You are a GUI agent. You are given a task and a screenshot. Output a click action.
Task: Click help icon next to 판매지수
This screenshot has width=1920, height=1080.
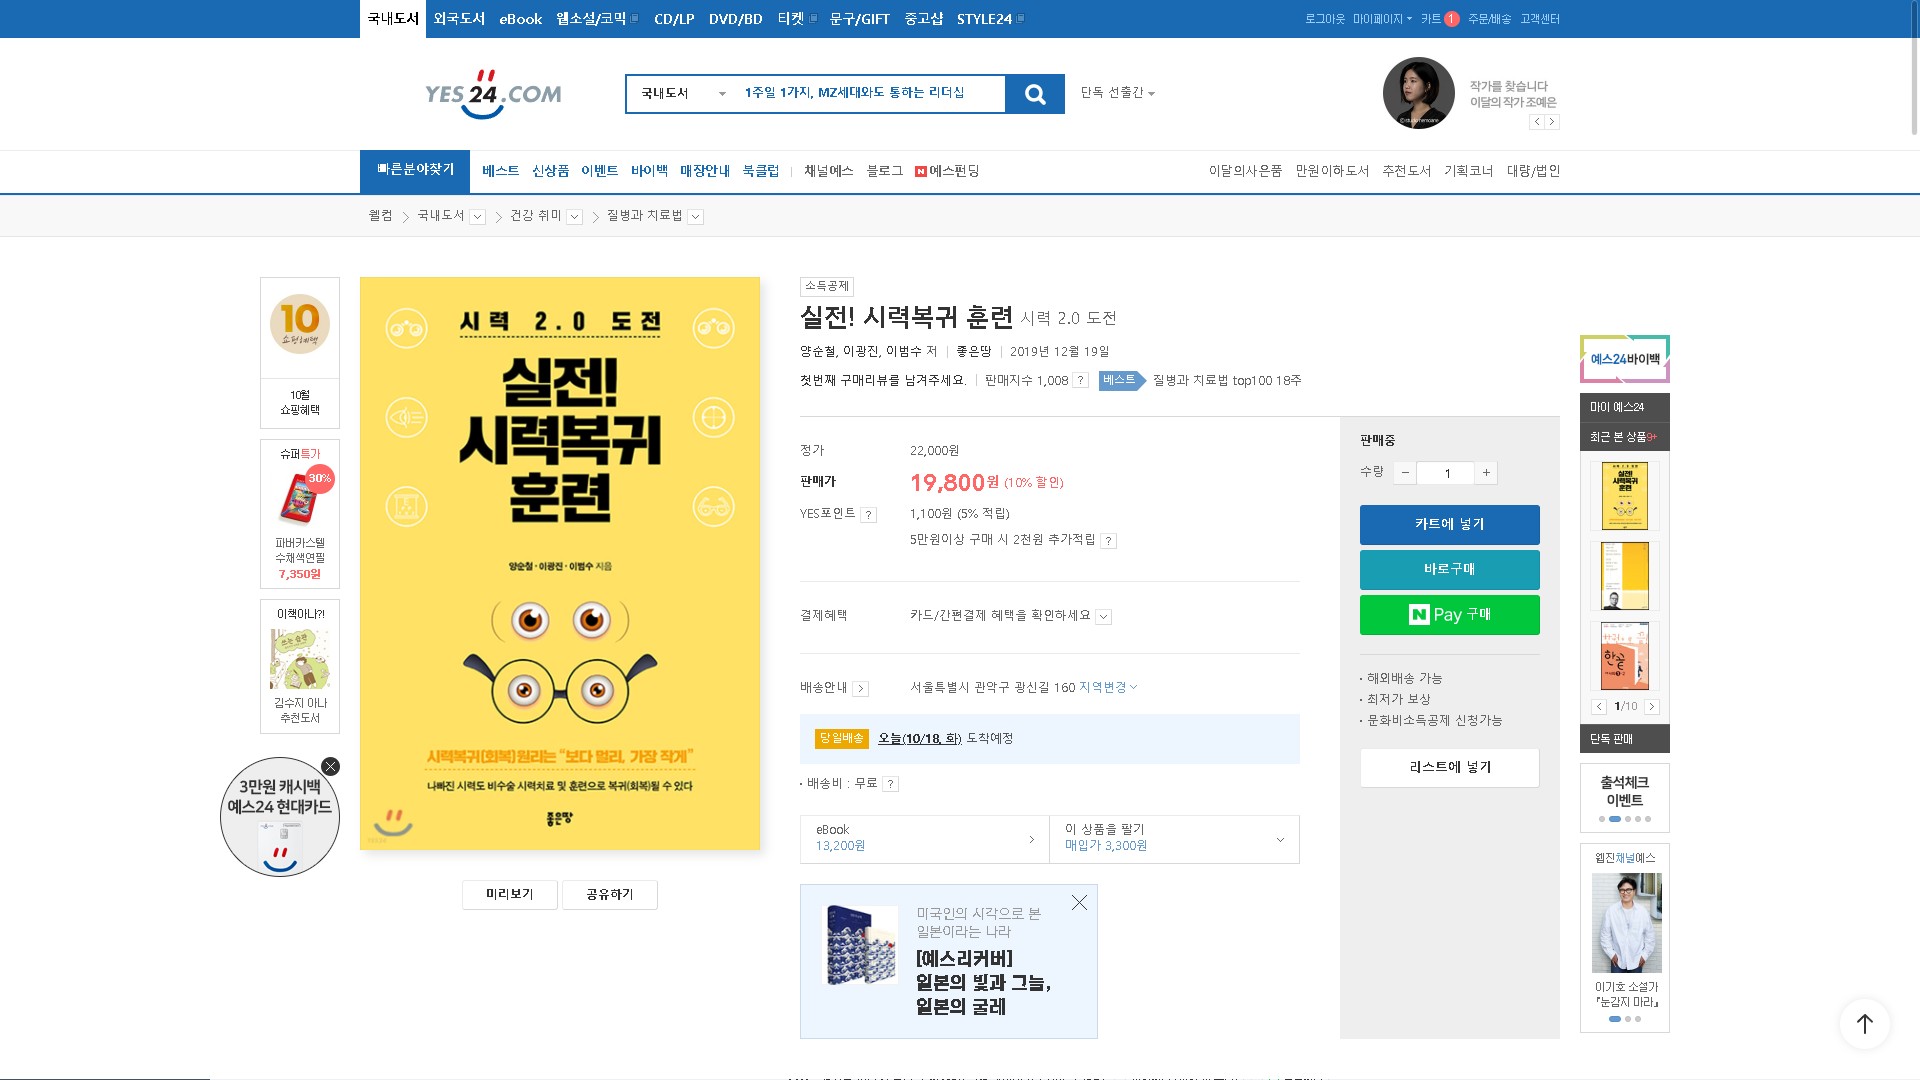(x=1080, y=381)
